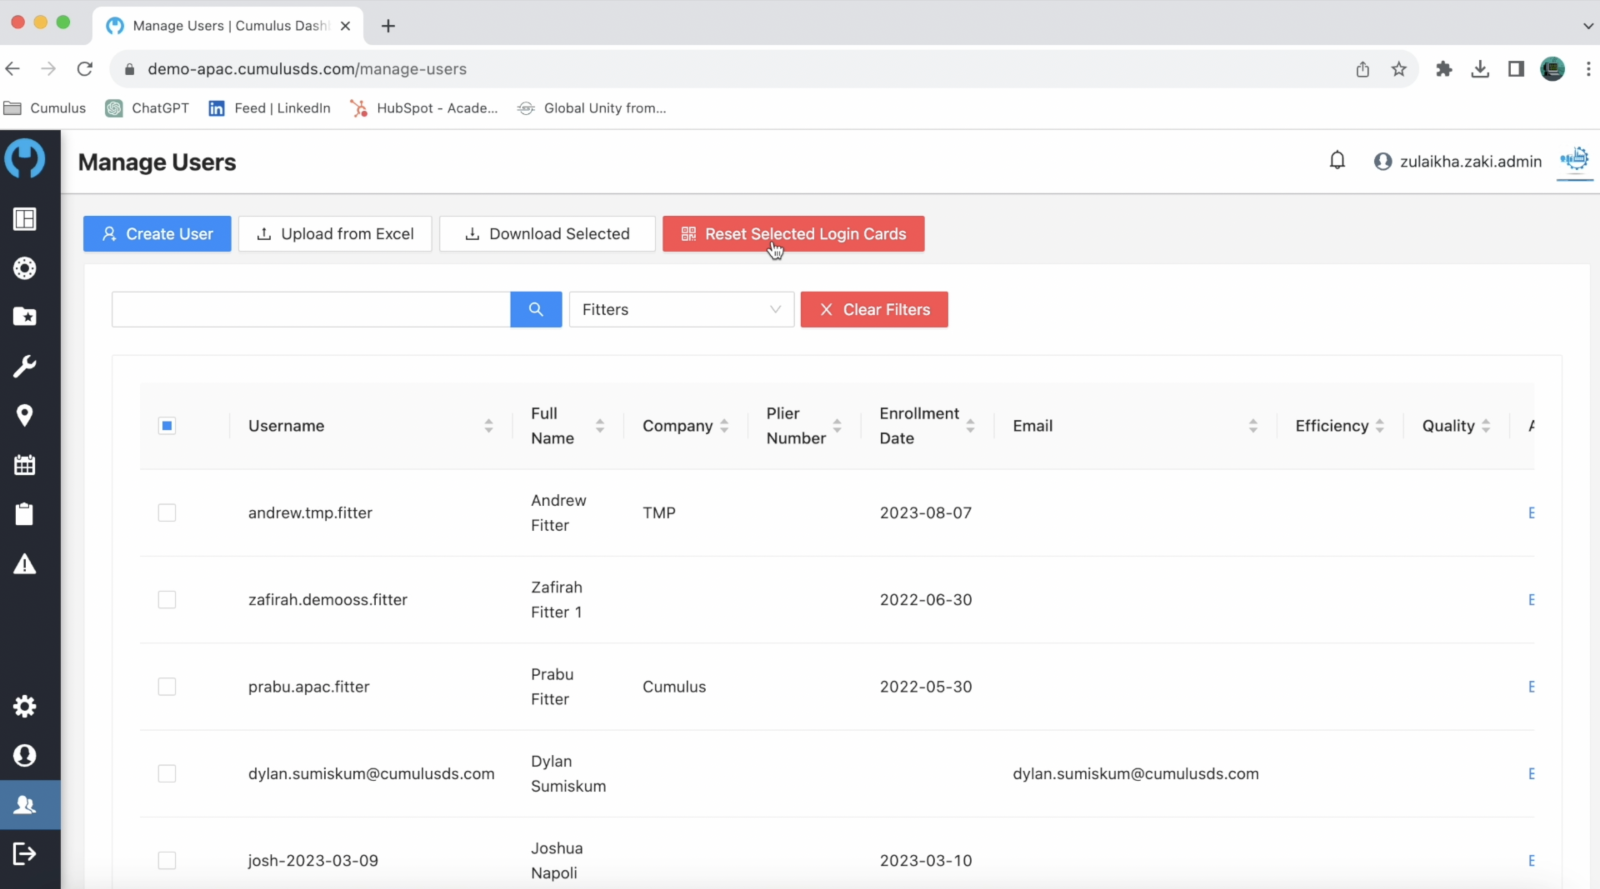This screenshot has height=889, width=1600.
Task: Click the settings gear sidebar icon
Action: (25, 706)
